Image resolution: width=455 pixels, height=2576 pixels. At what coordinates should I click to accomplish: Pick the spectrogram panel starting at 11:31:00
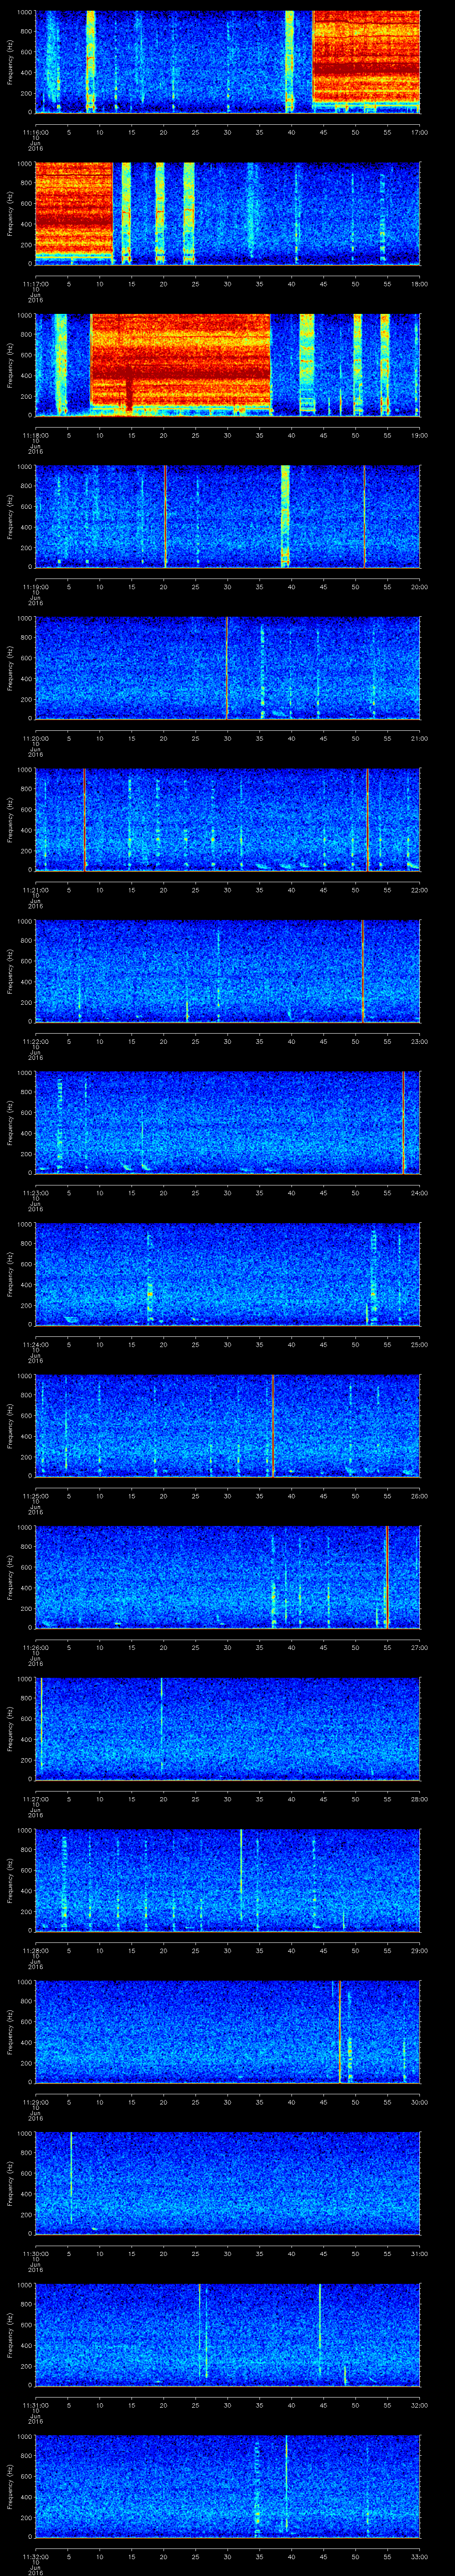pyautogui.click(x=227, y=2334)
